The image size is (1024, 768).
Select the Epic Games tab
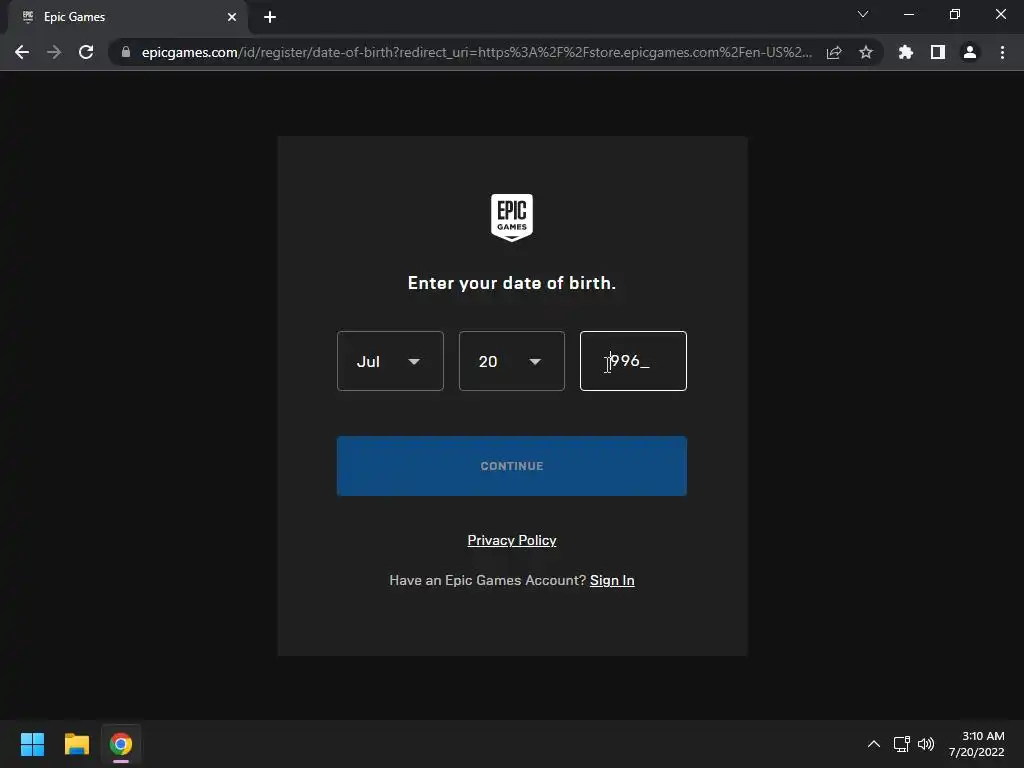127,17
